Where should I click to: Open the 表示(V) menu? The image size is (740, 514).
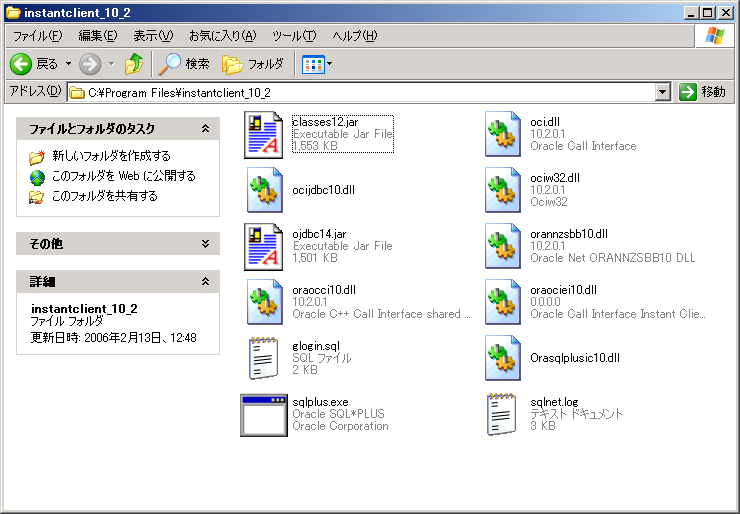(x=153, y=36)
